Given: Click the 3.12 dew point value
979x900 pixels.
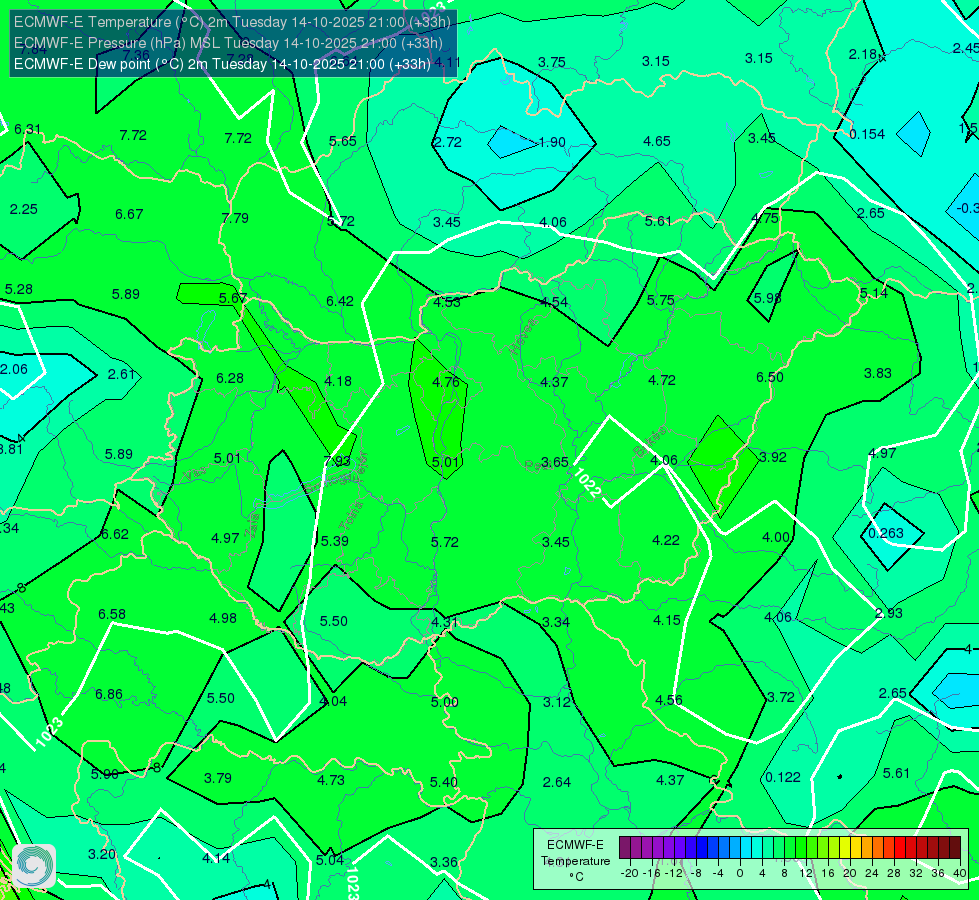Looking at the screenshot, I should coord(556,703).
